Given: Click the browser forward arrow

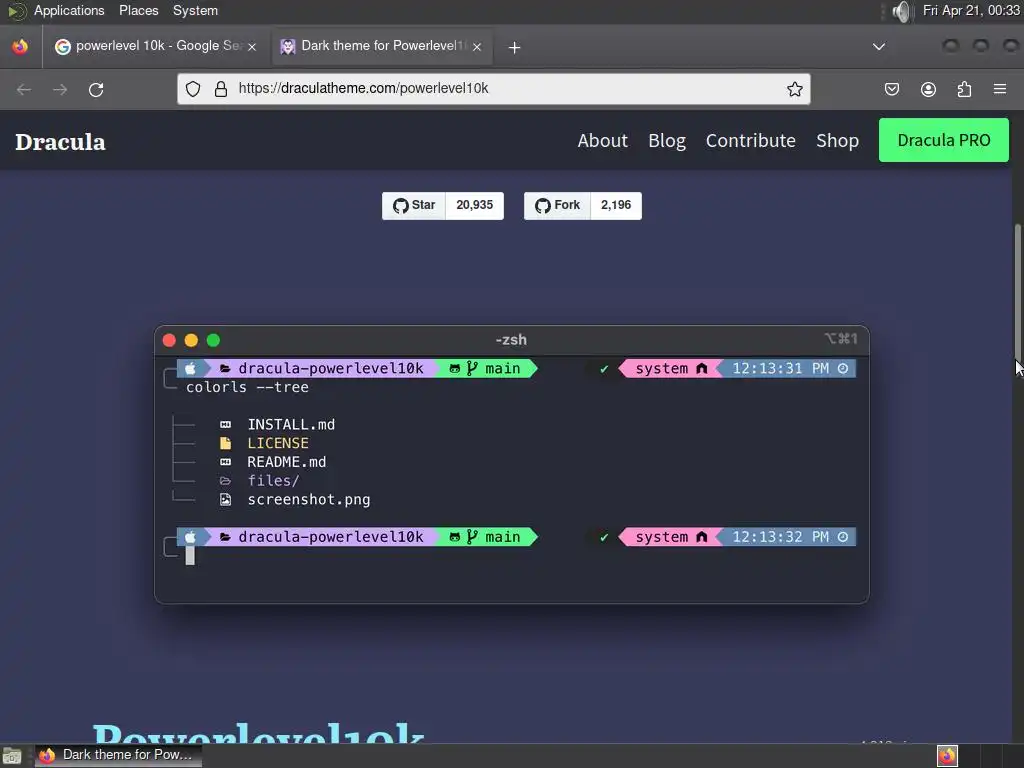Looking at the screenshot, I should (60, 89).
